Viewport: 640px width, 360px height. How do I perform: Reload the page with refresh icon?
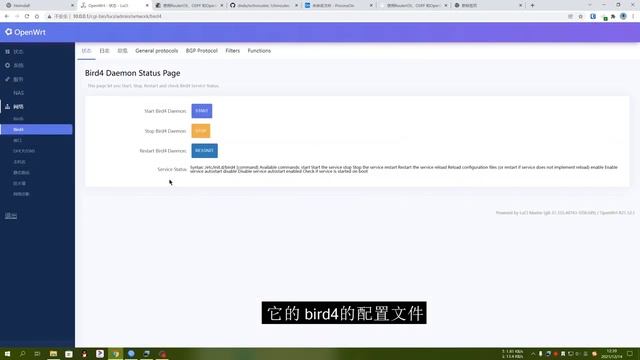[x=27, y=16]
